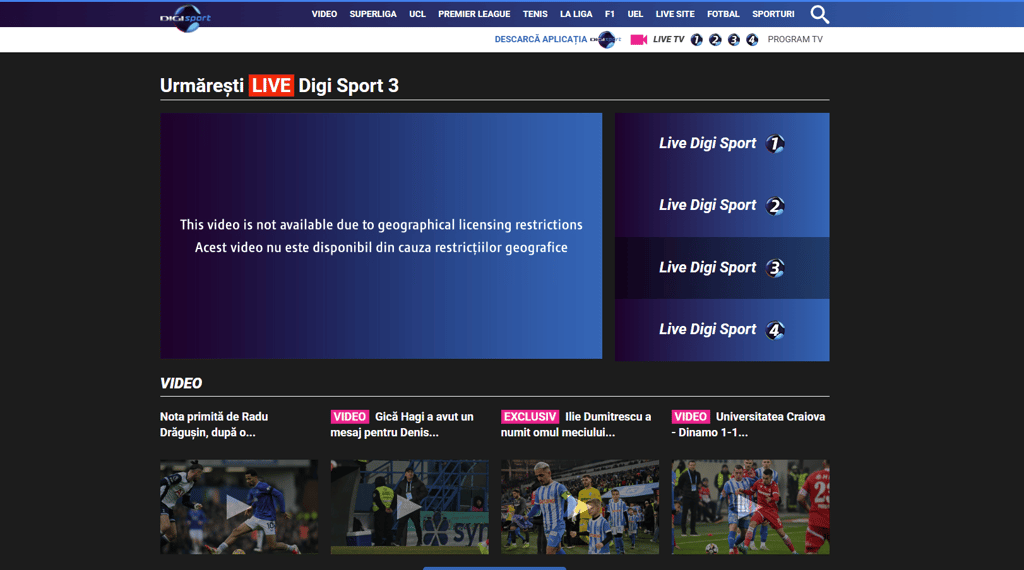The width and height of the screenshot is (1024, 570).
Task: Click the Digi Sport app logo beside Descarcă Aplicația
Action: pyautogui.click(x=606, y=40)
